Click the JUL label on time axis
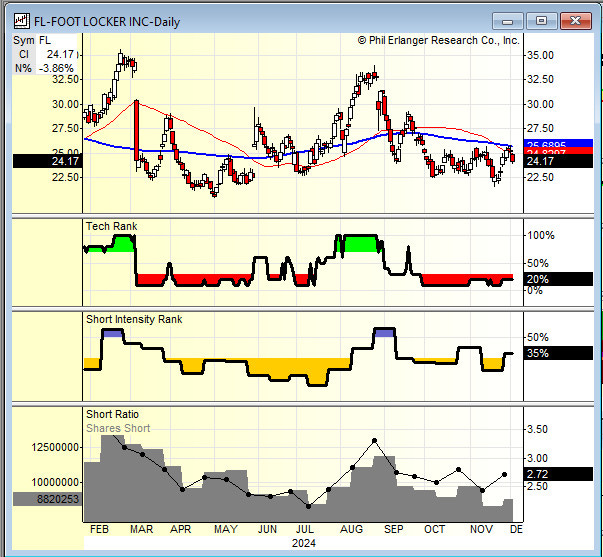 click(305, 529)
